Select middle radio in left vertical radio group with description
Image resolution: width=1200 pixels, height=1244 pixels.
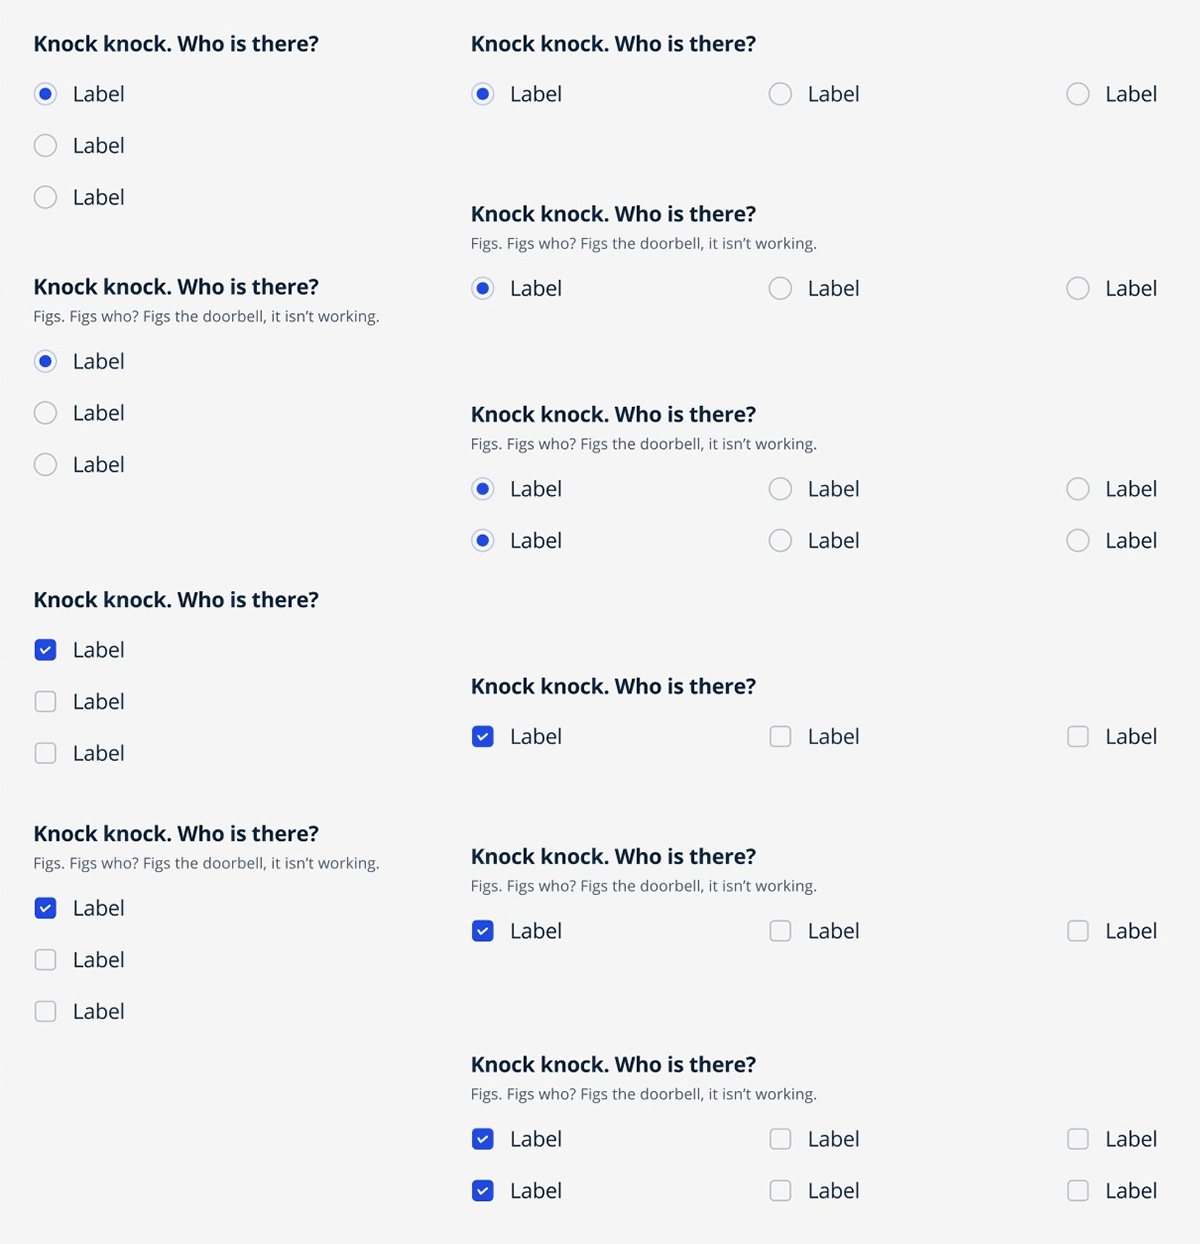click(45, 413)
